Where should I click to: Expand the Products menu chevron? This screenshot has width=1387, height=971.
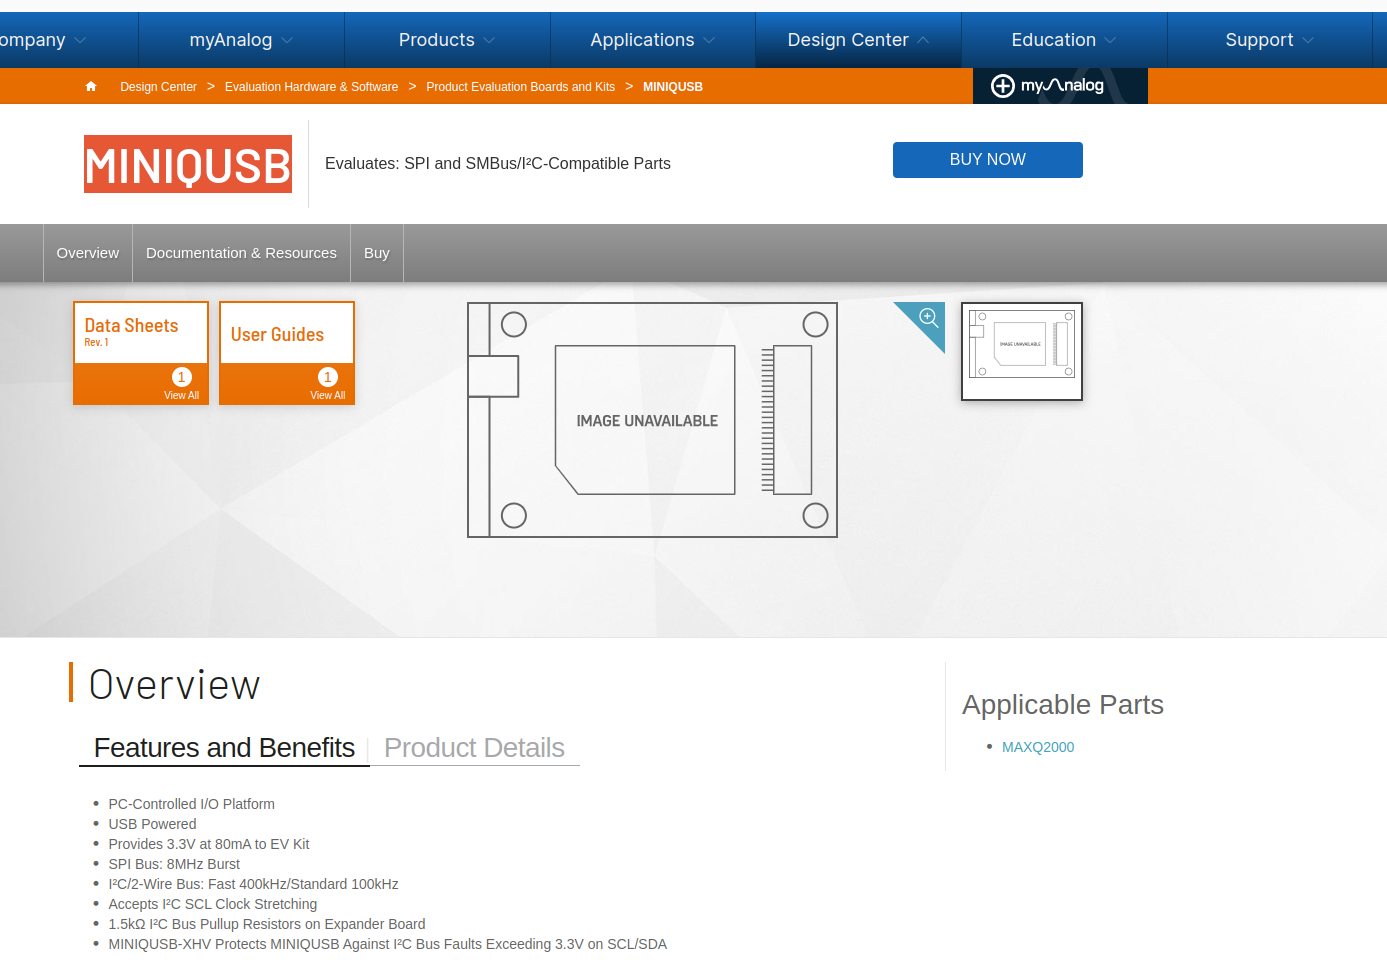490,41
